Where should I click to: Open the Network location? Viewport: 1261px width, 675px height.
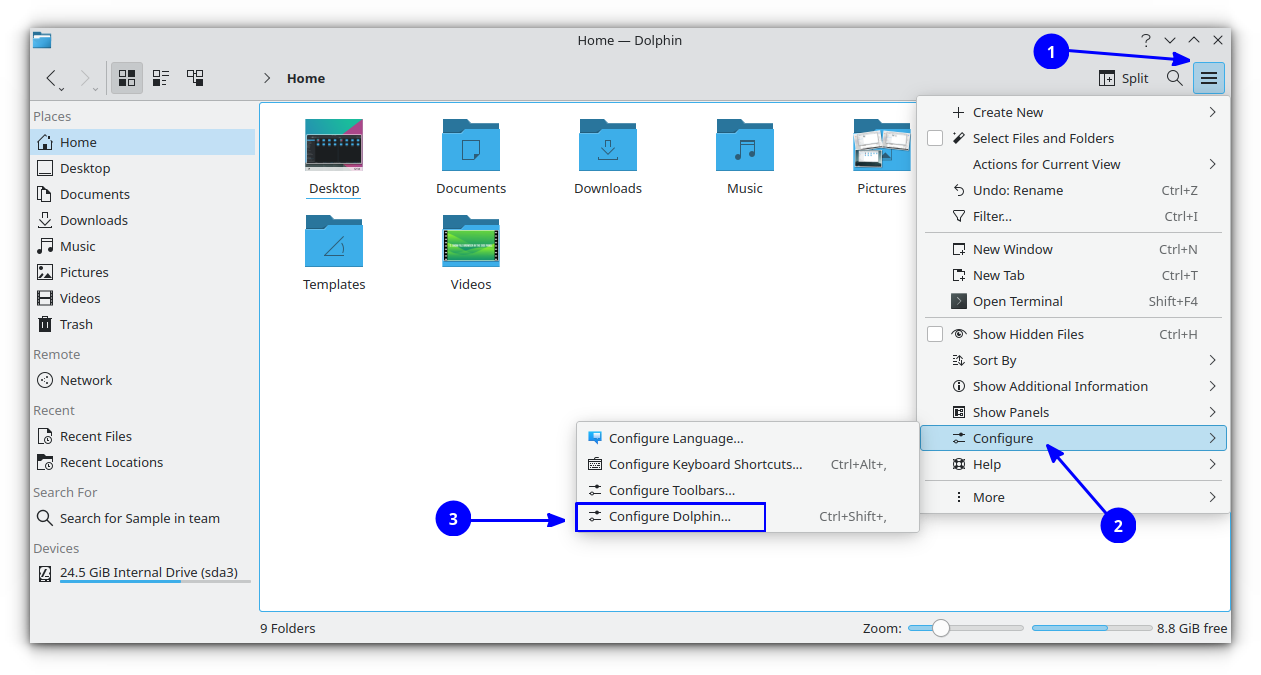pyautogui.click(x=84, y=379)
